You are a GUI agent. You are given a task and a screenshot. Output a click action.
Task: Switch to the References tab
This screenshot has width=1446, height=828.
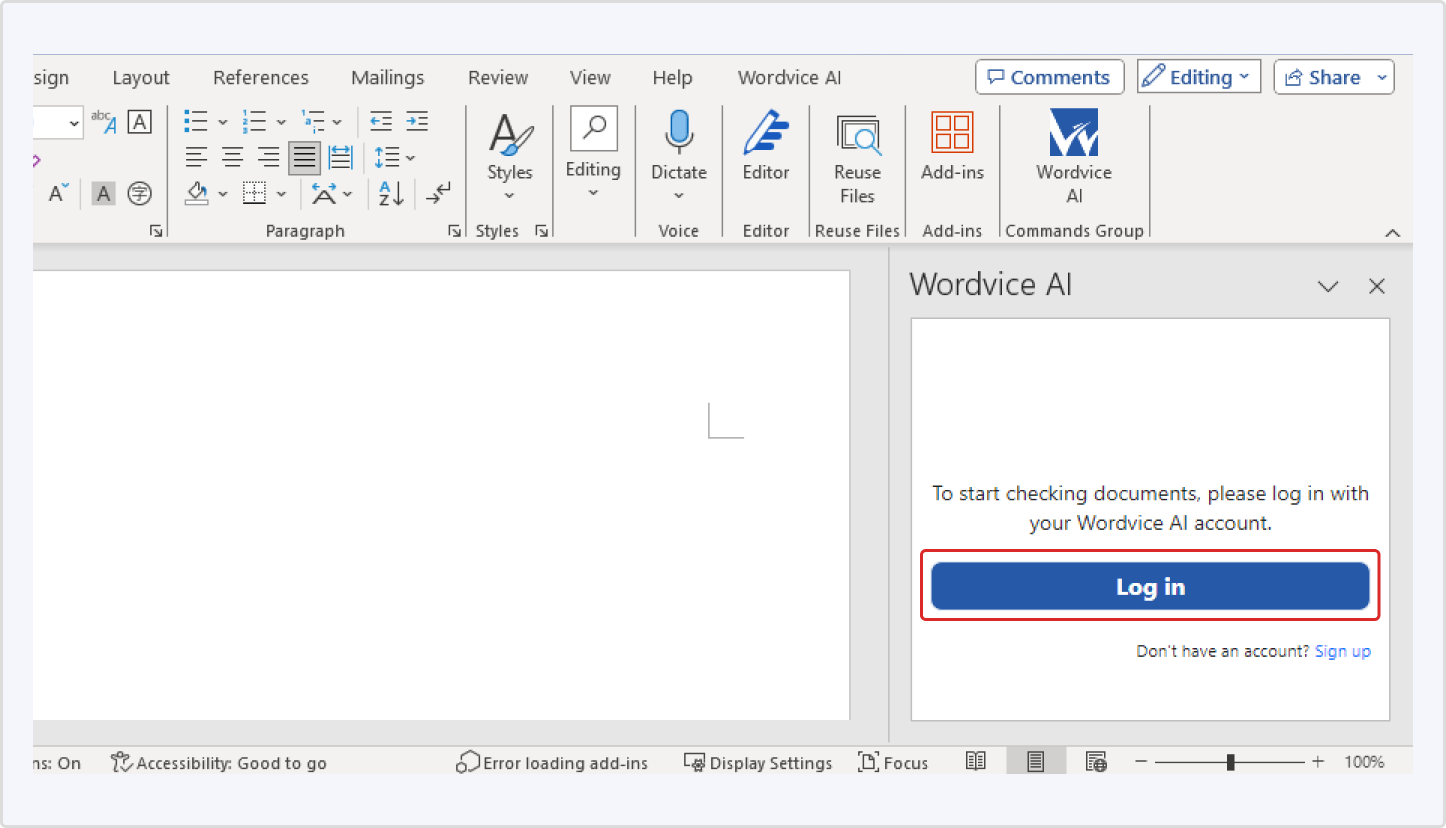[x=260, y=77]
